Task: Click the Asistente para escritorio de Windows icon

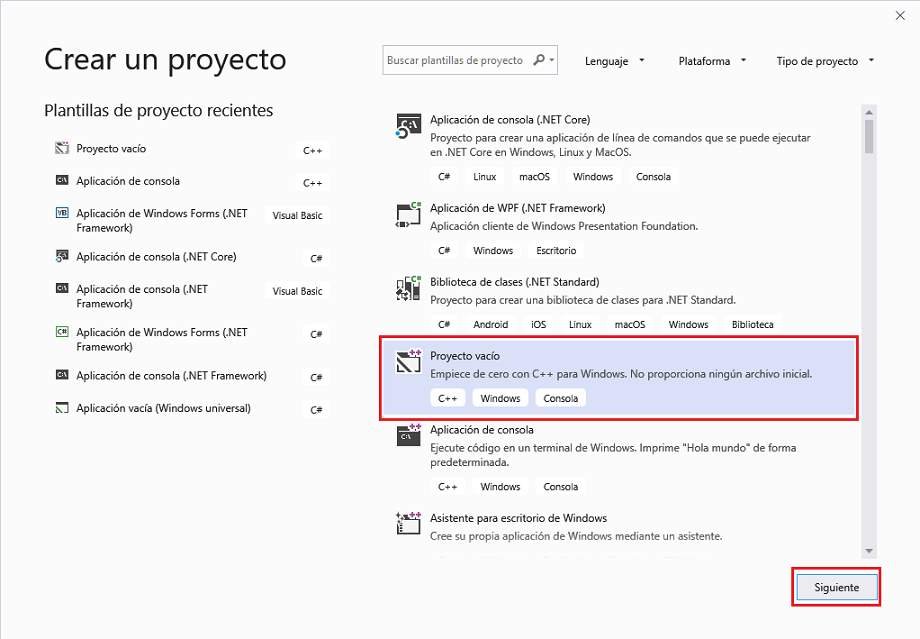Action: click(408, 522)
